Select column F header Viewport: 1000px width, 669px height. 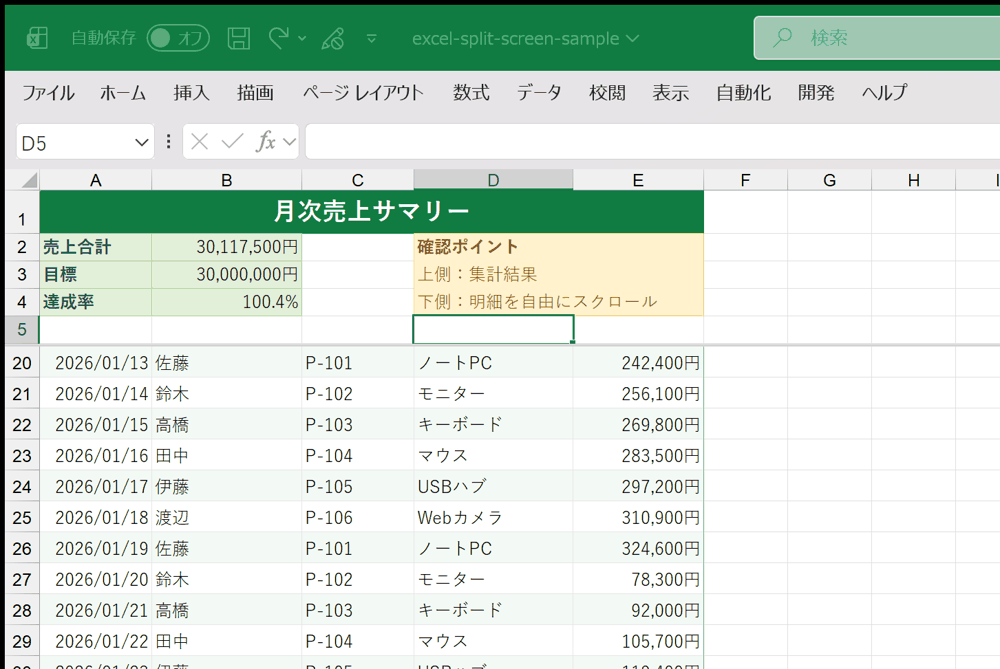click(x=745, y=180)
